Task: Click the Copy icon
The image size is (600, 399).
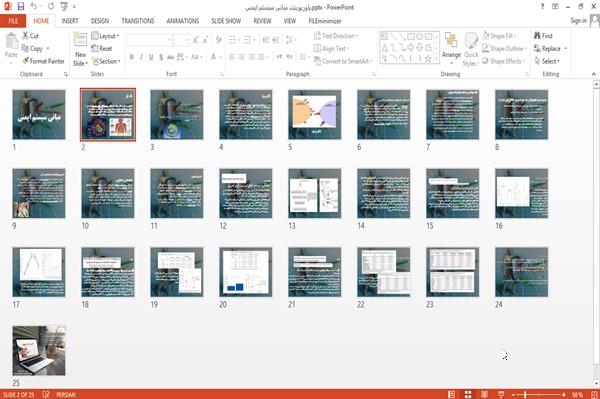Action: coord(25,48)
